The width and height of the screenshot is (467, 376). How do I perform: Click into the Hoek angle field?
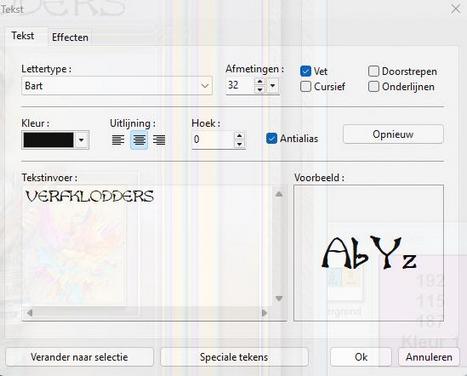(x=213, y=140)
